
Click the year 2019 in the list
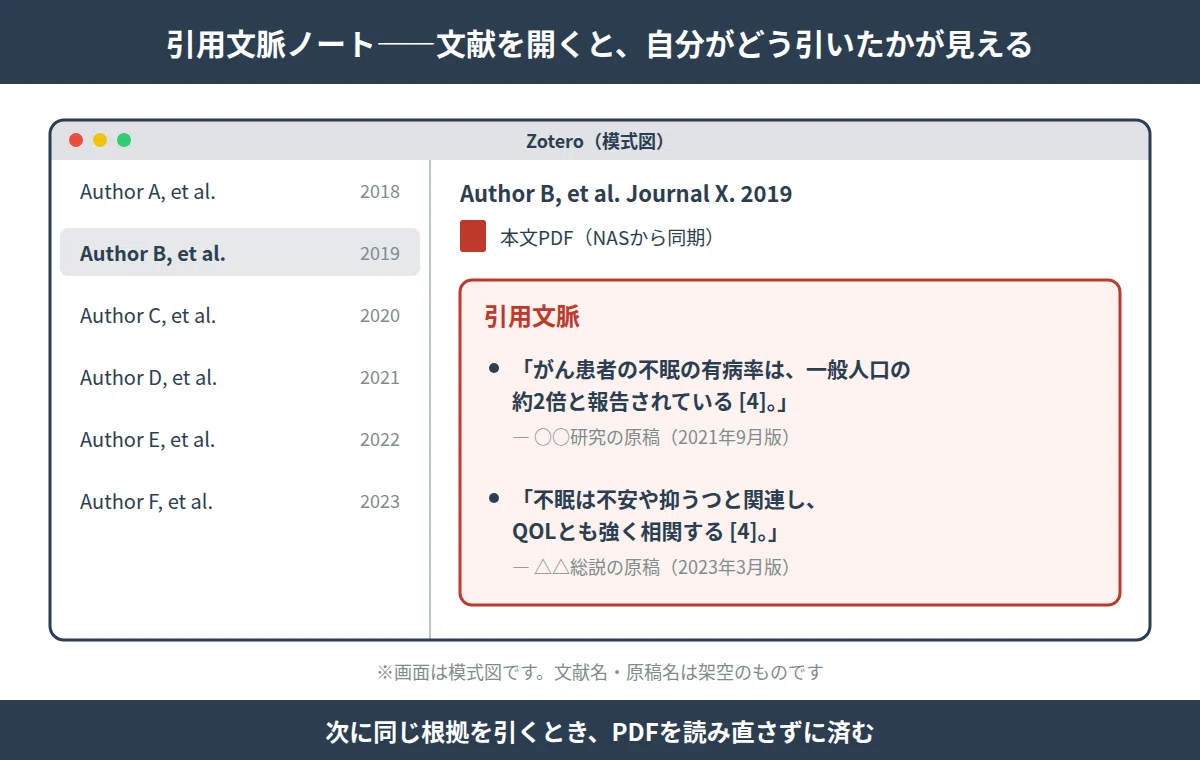tap(380, 254)
